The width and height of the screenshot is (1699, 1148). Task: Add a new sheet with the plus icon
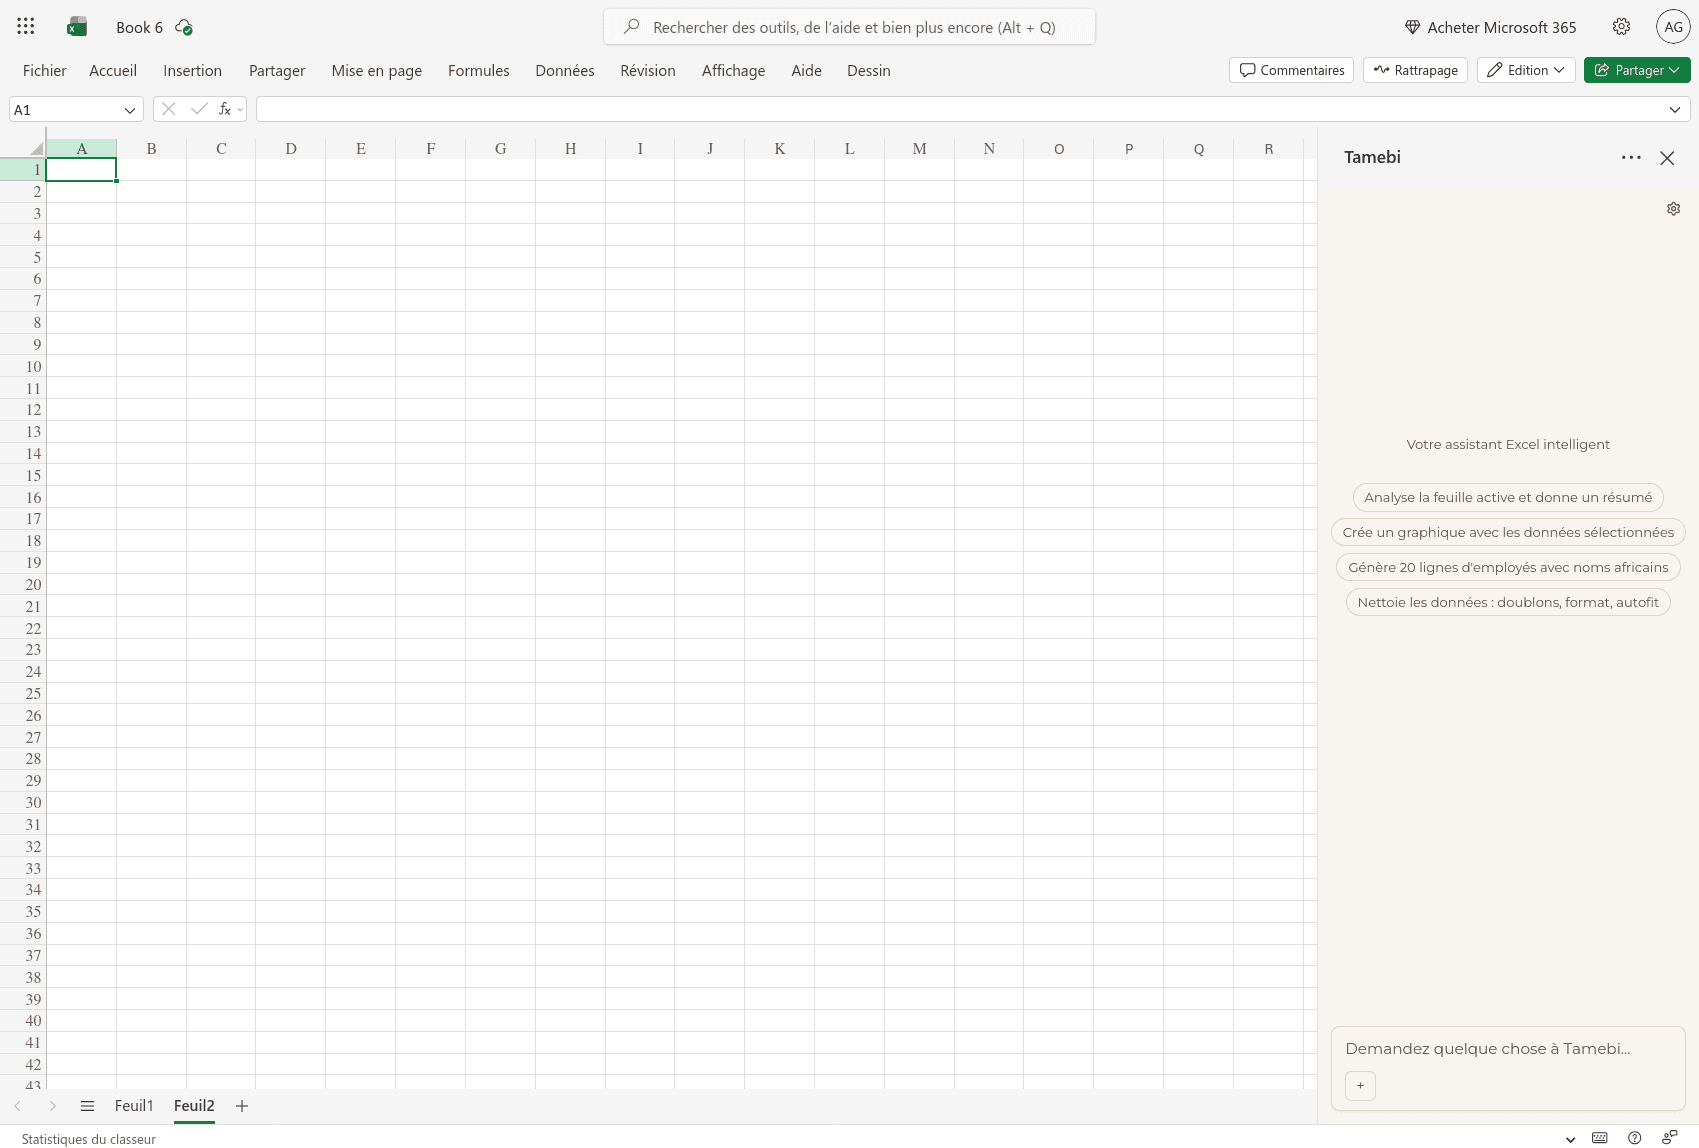tap(241, 1106)
